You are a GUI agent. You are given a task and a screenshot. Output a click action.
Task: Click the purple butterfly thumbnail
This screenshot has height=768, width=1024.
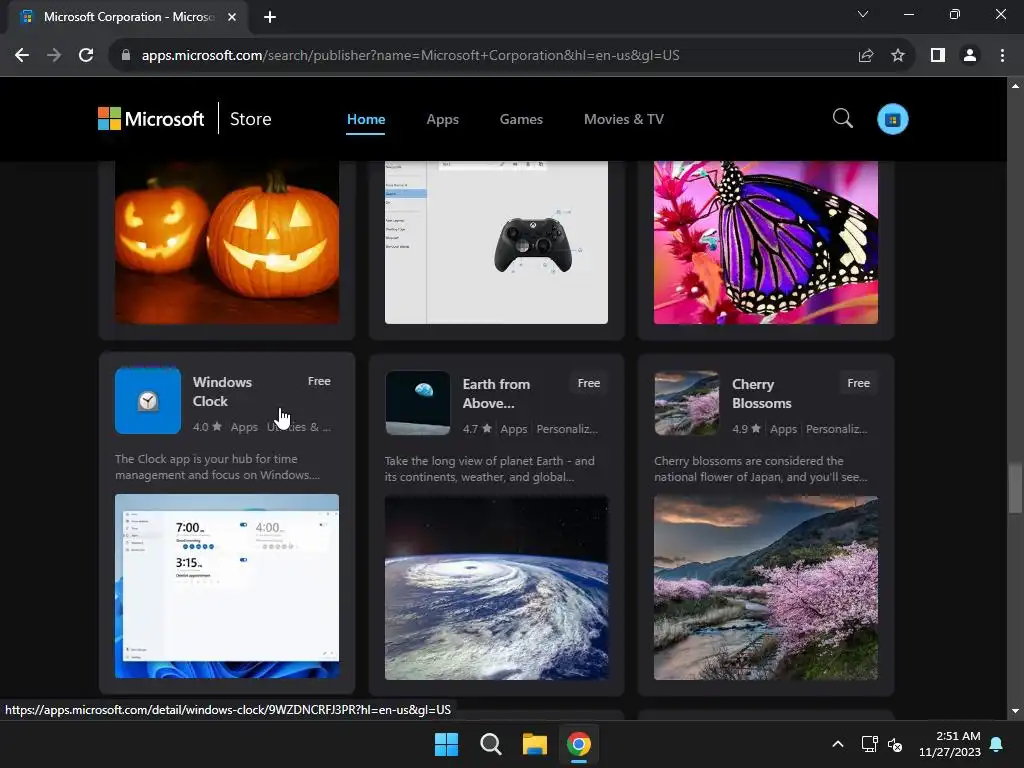[766, 242]
